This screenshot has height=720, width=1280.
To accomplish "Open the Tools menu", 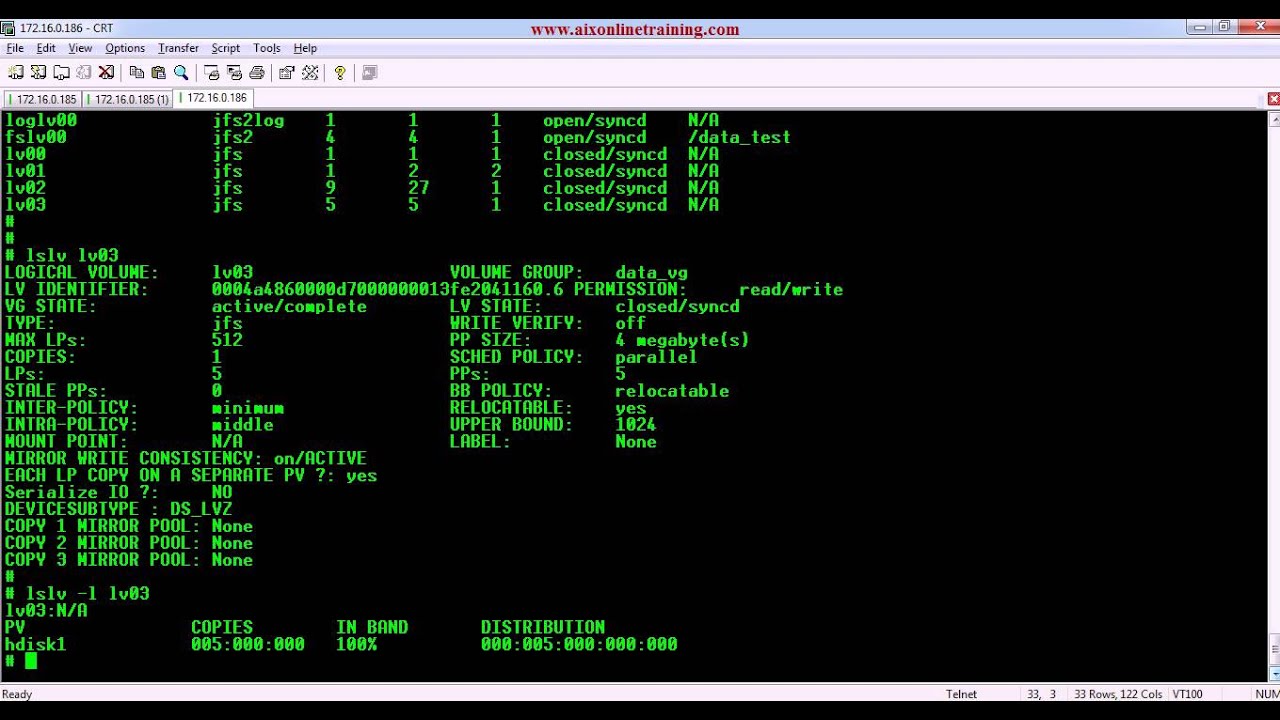I will [267, 48].
